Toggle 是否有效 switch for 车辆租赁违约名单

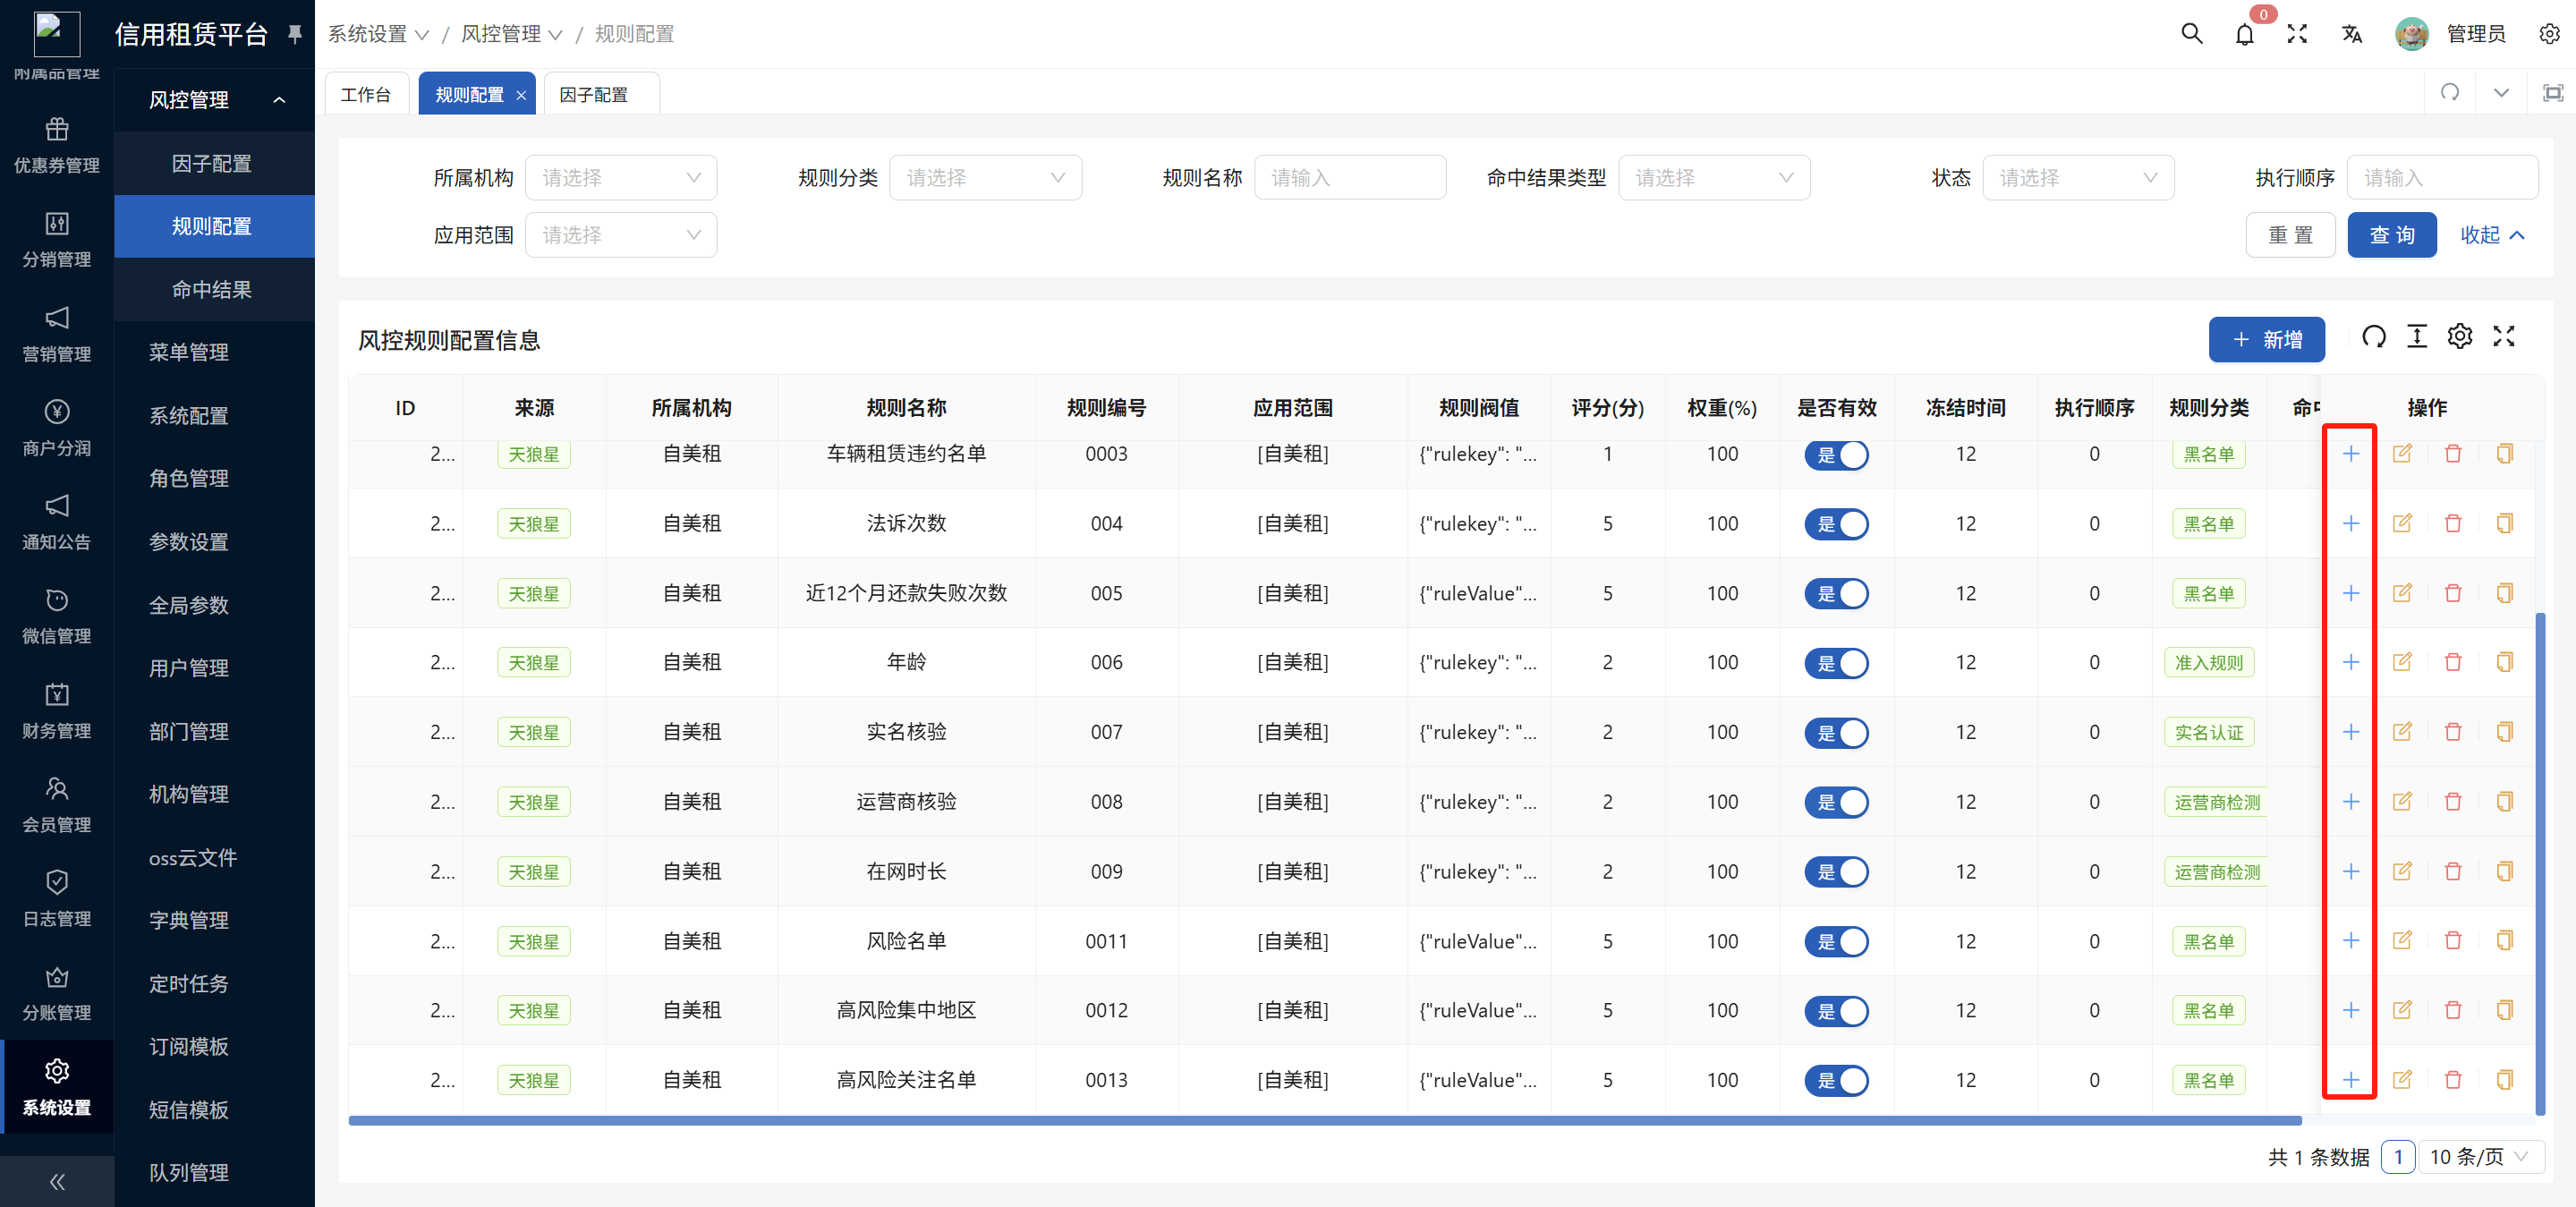[1836, 455]
